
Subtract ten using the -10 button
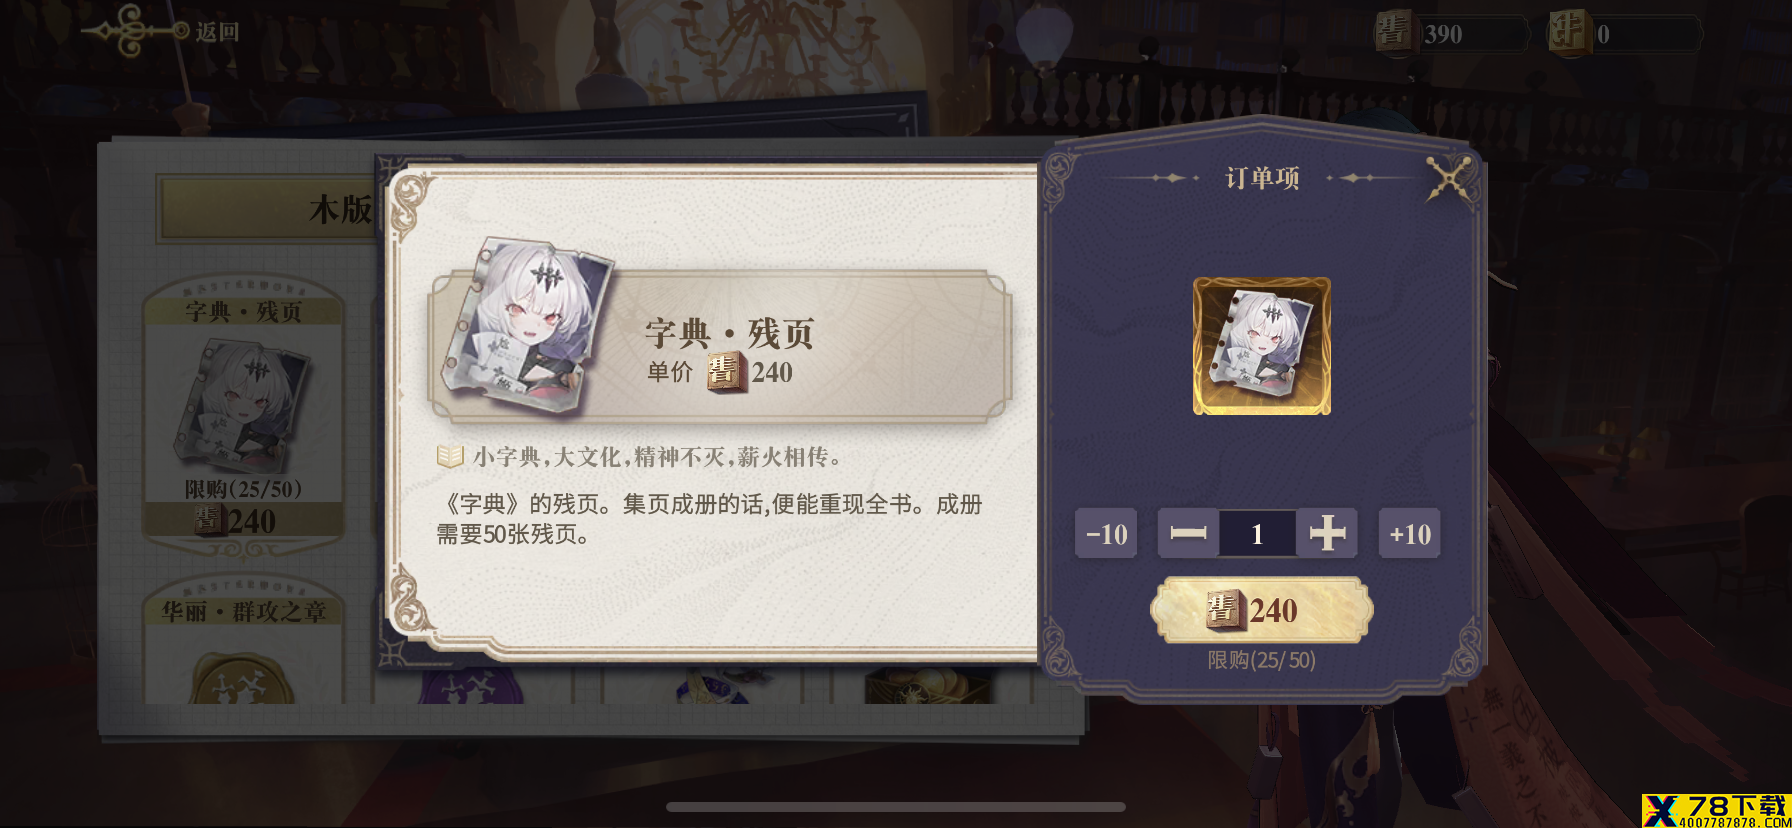click(x=1106, y=534)
